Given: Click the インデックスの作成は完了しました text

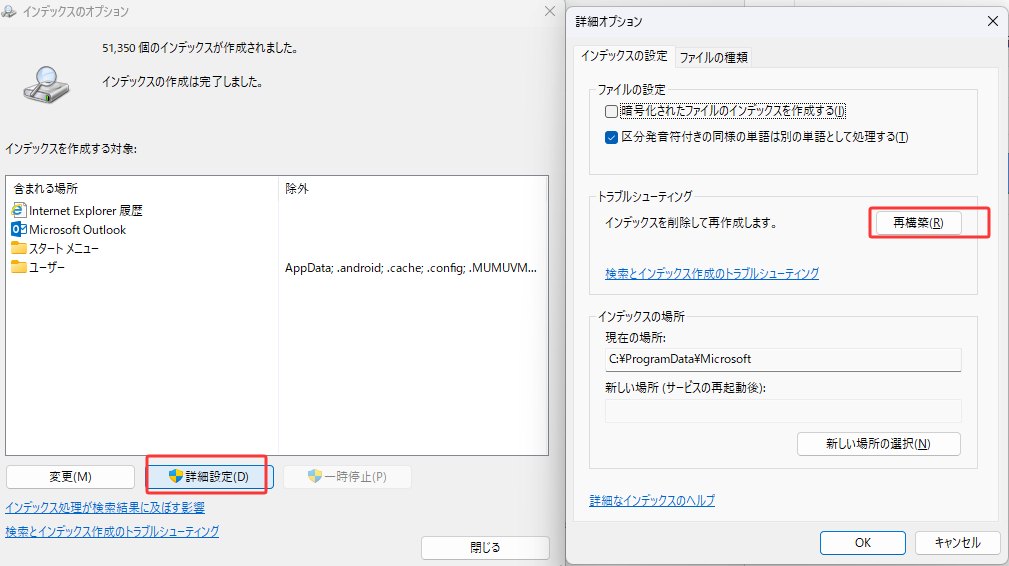Looking at the screenshot, I should 182,82.
